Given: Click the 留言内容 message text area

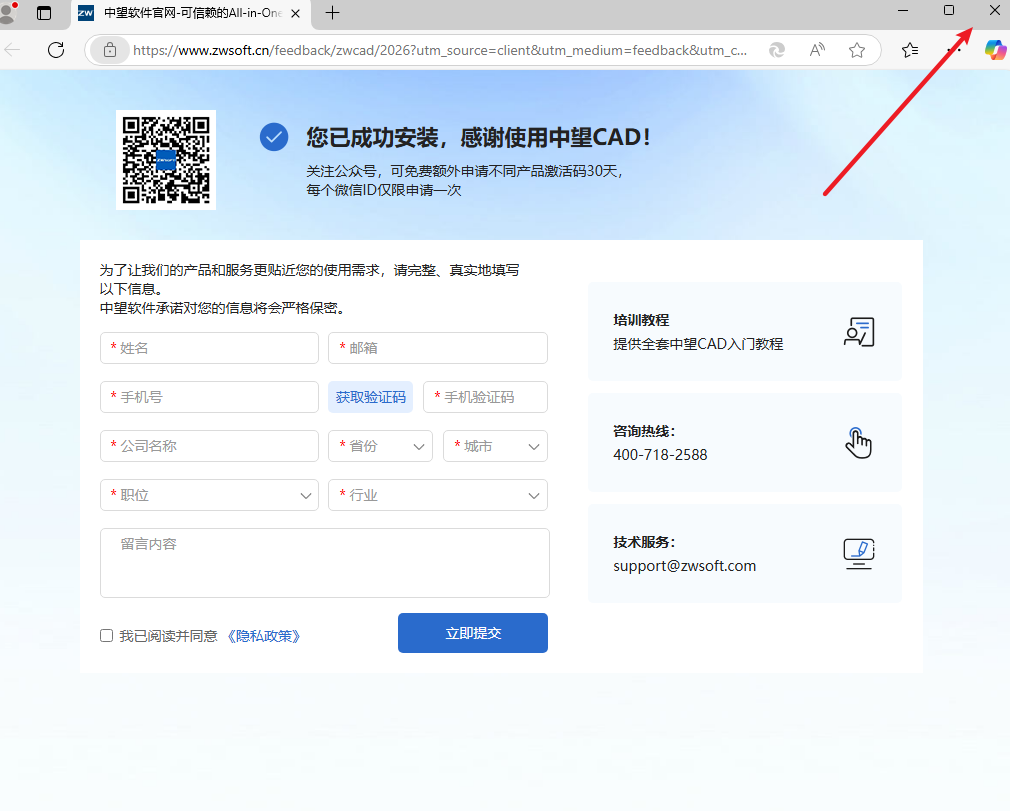Looking at the screenshot, I should (x=324, y=562).
